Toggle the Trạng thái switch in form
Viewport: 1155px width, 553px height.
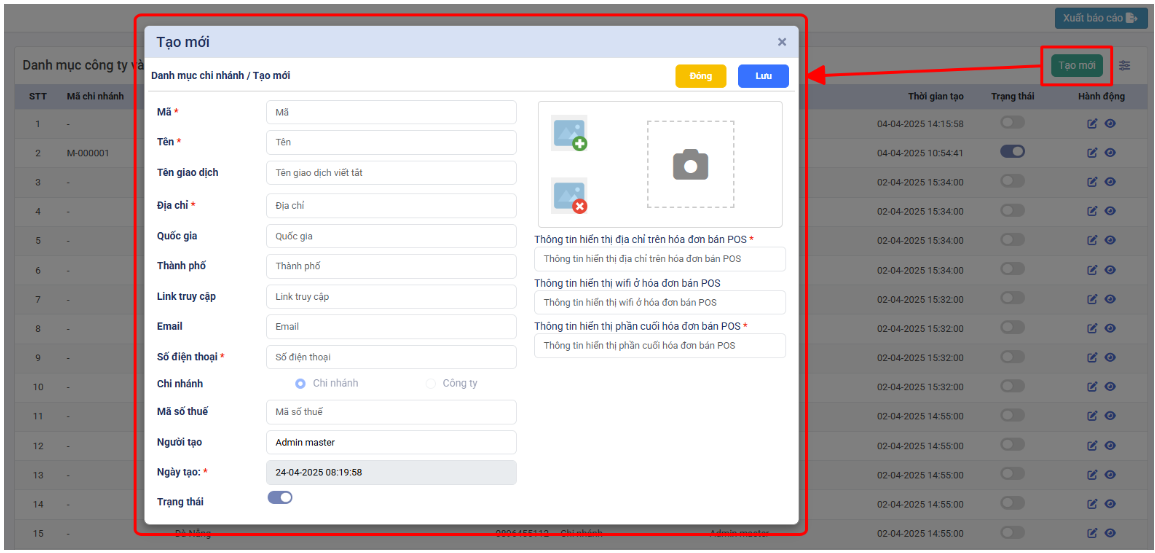click(280, 498)
